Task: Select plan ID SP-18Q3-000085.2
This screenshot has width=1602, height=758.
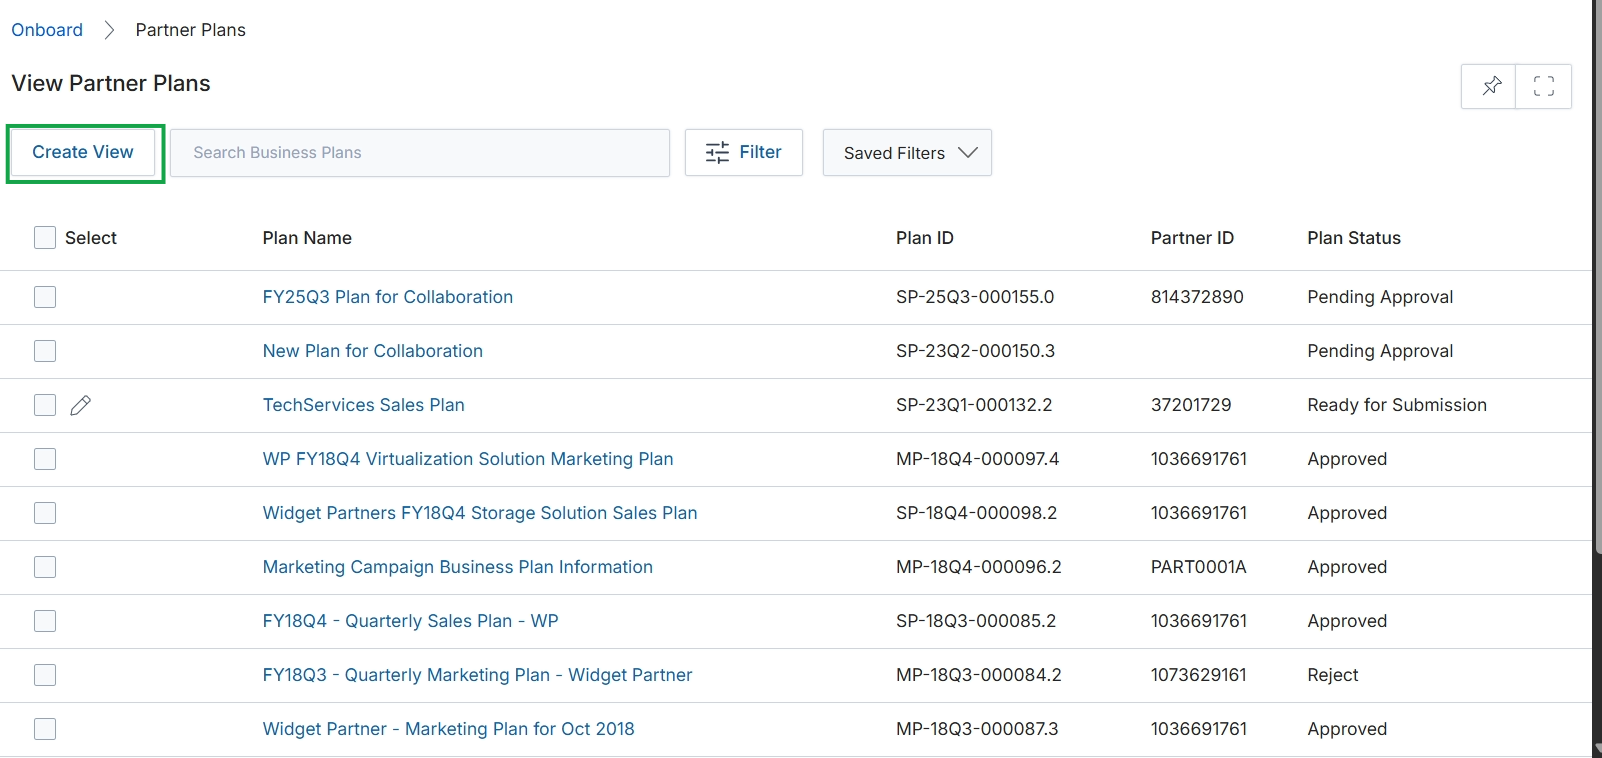Action: 976,621
